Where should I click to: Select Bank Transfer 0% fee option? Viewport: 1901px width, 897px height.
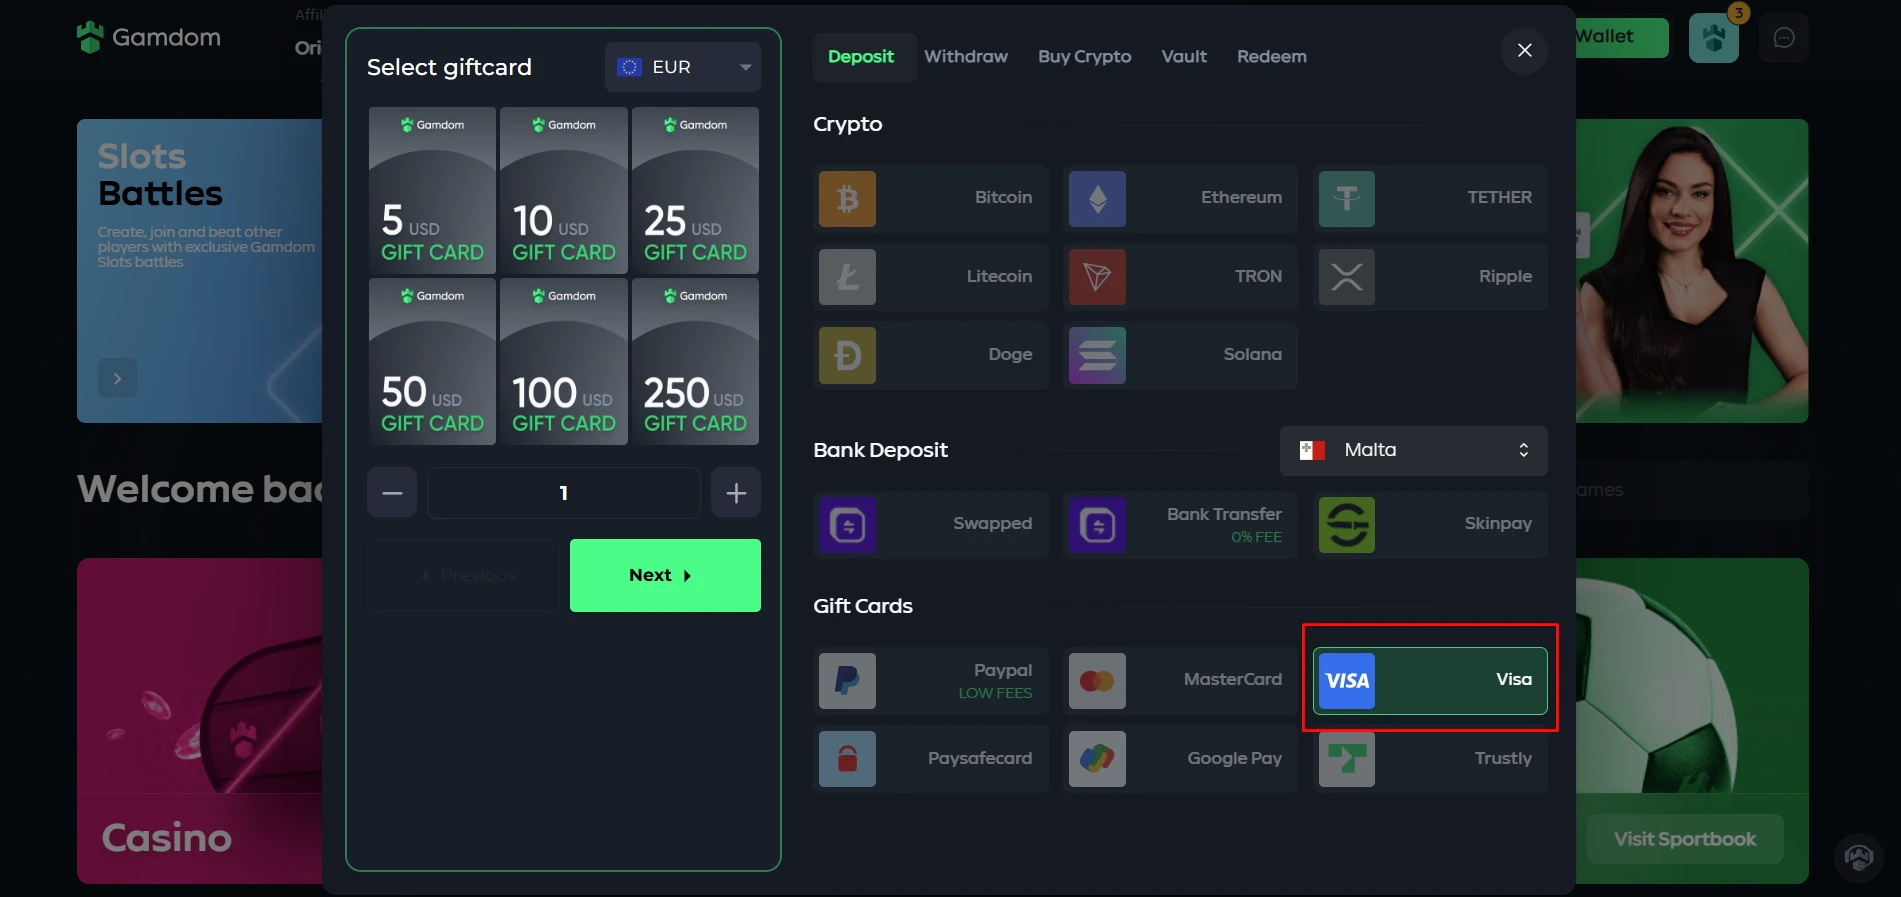coord(1180,524)
